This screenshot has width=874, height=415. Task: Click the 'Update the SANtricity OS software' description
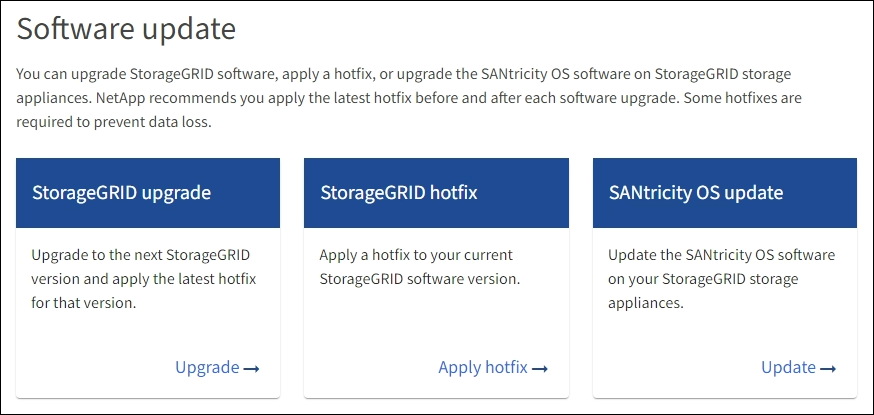pyautogui.click(x=720, y=255)
